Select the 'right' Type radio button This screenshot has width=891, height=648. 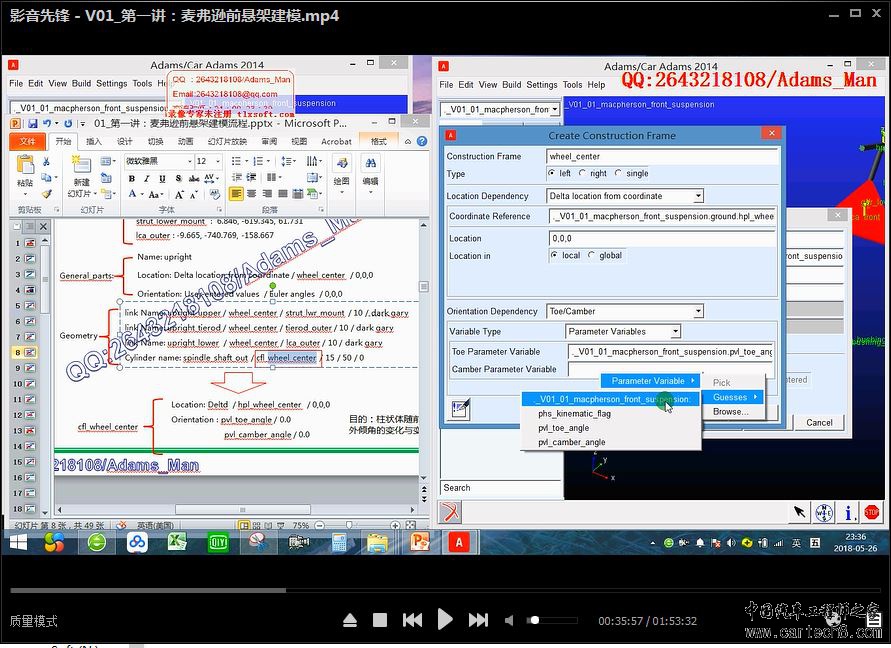click(582, 173)
